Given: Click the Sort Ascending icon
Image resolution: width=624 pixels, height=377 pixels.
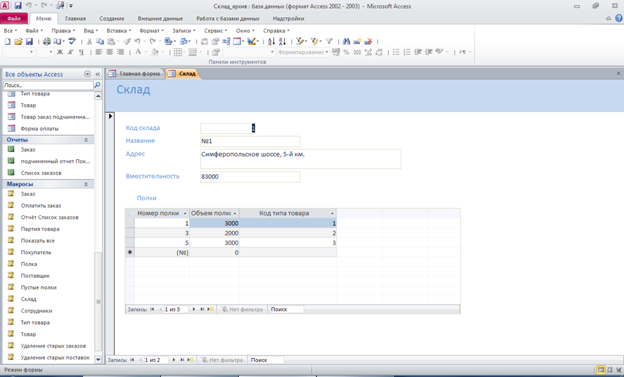Looking at the screenshot, I should pyautogui.click(x=271, y=41).
